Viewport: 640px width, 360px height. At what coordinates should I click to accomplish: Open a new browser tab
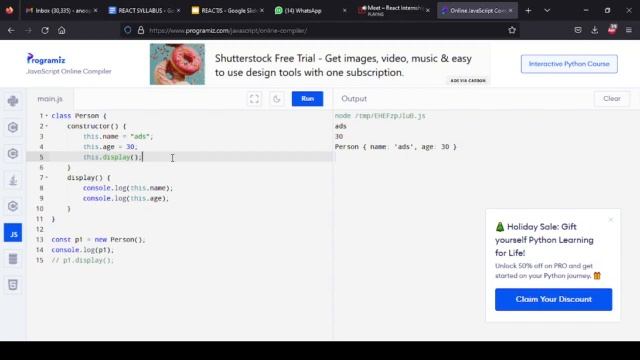(x=528, y=11)
